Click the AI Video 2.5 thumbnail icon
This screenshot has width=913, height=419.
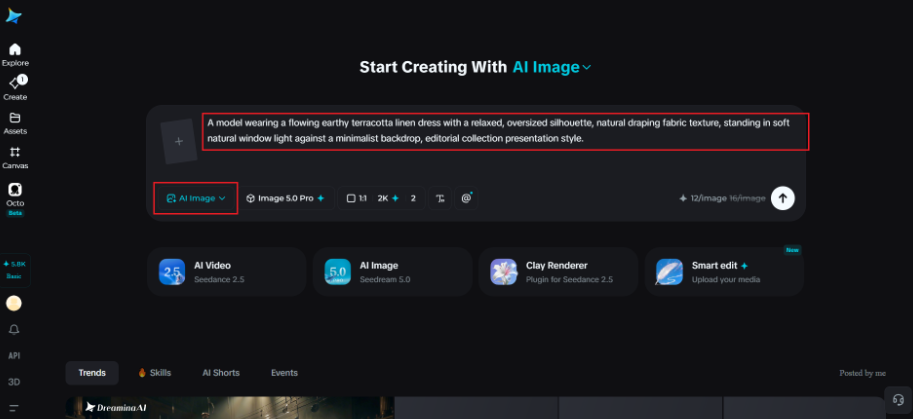click(x=172, y=272)
